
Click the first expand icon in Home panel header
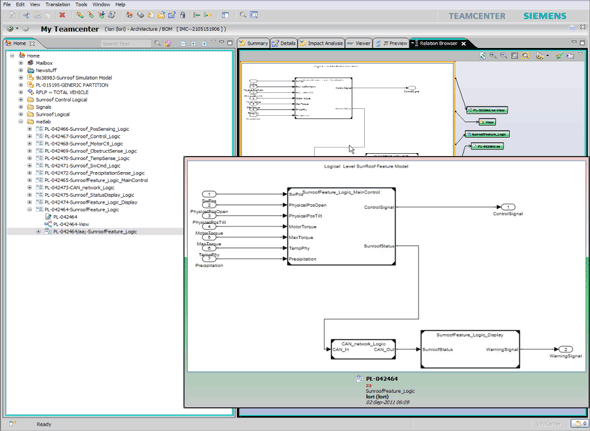(193, 43)
